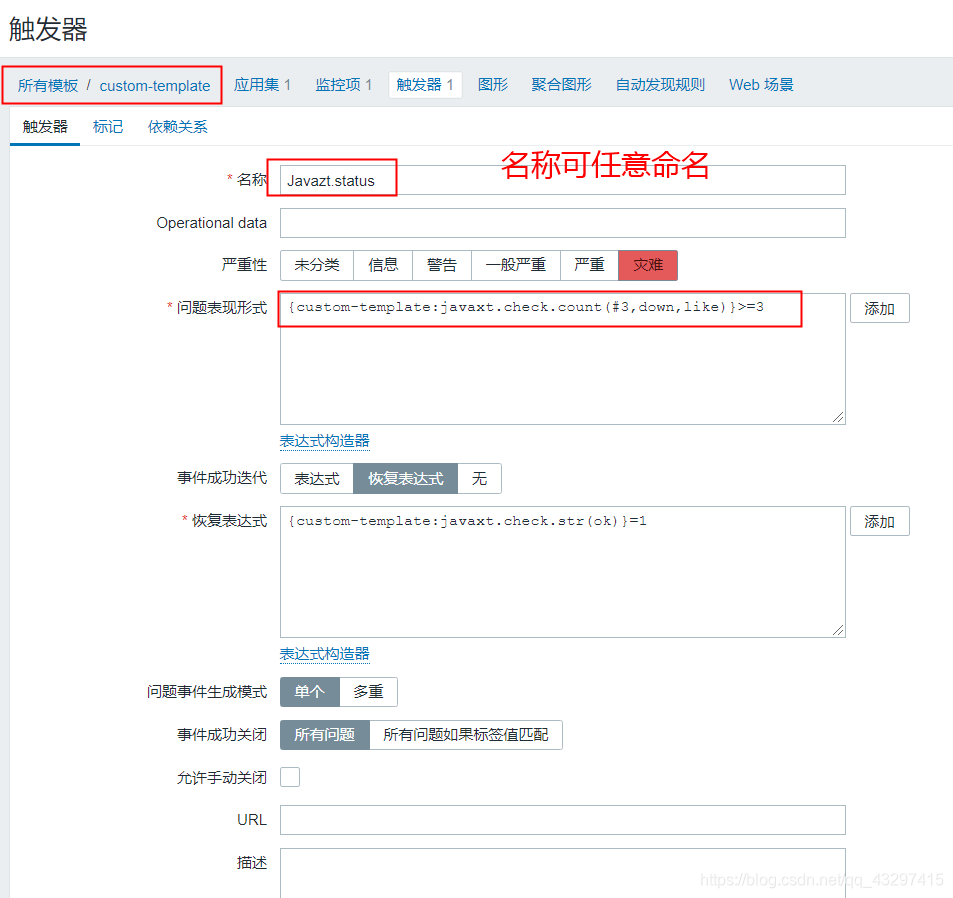Image resolution: width=953 pixels, height=898 pixels.
Task: Go to 监控项 1 section
Action: point(343,85)
